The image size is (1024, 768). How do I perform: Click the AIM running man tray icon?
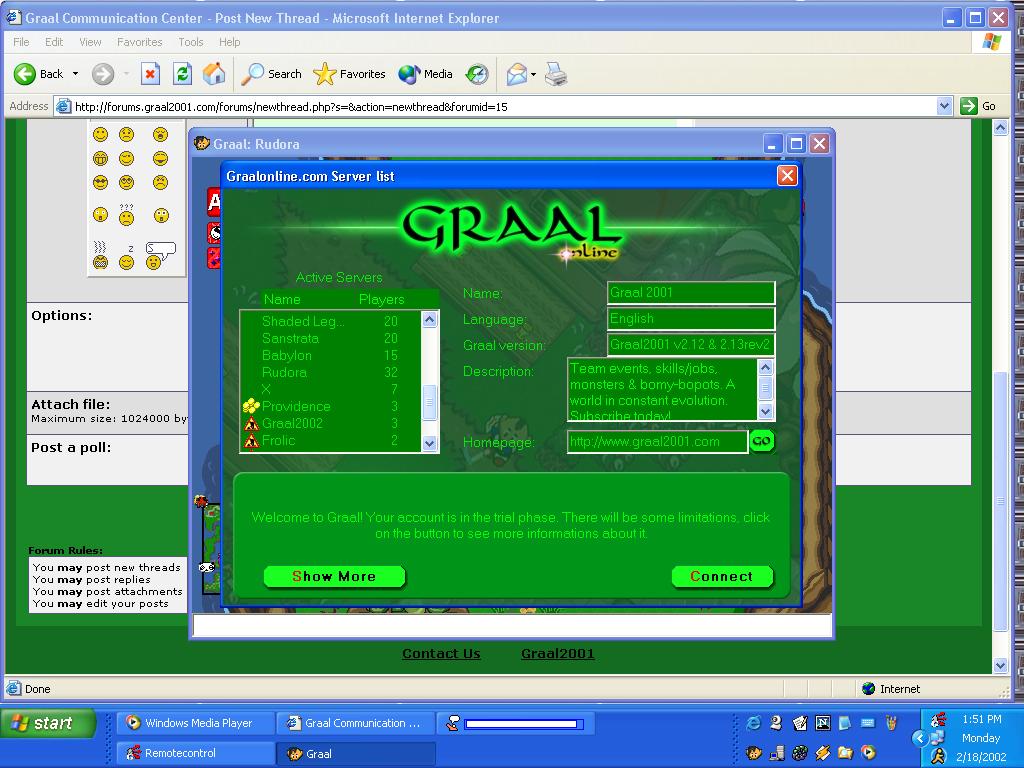point(938,756)
